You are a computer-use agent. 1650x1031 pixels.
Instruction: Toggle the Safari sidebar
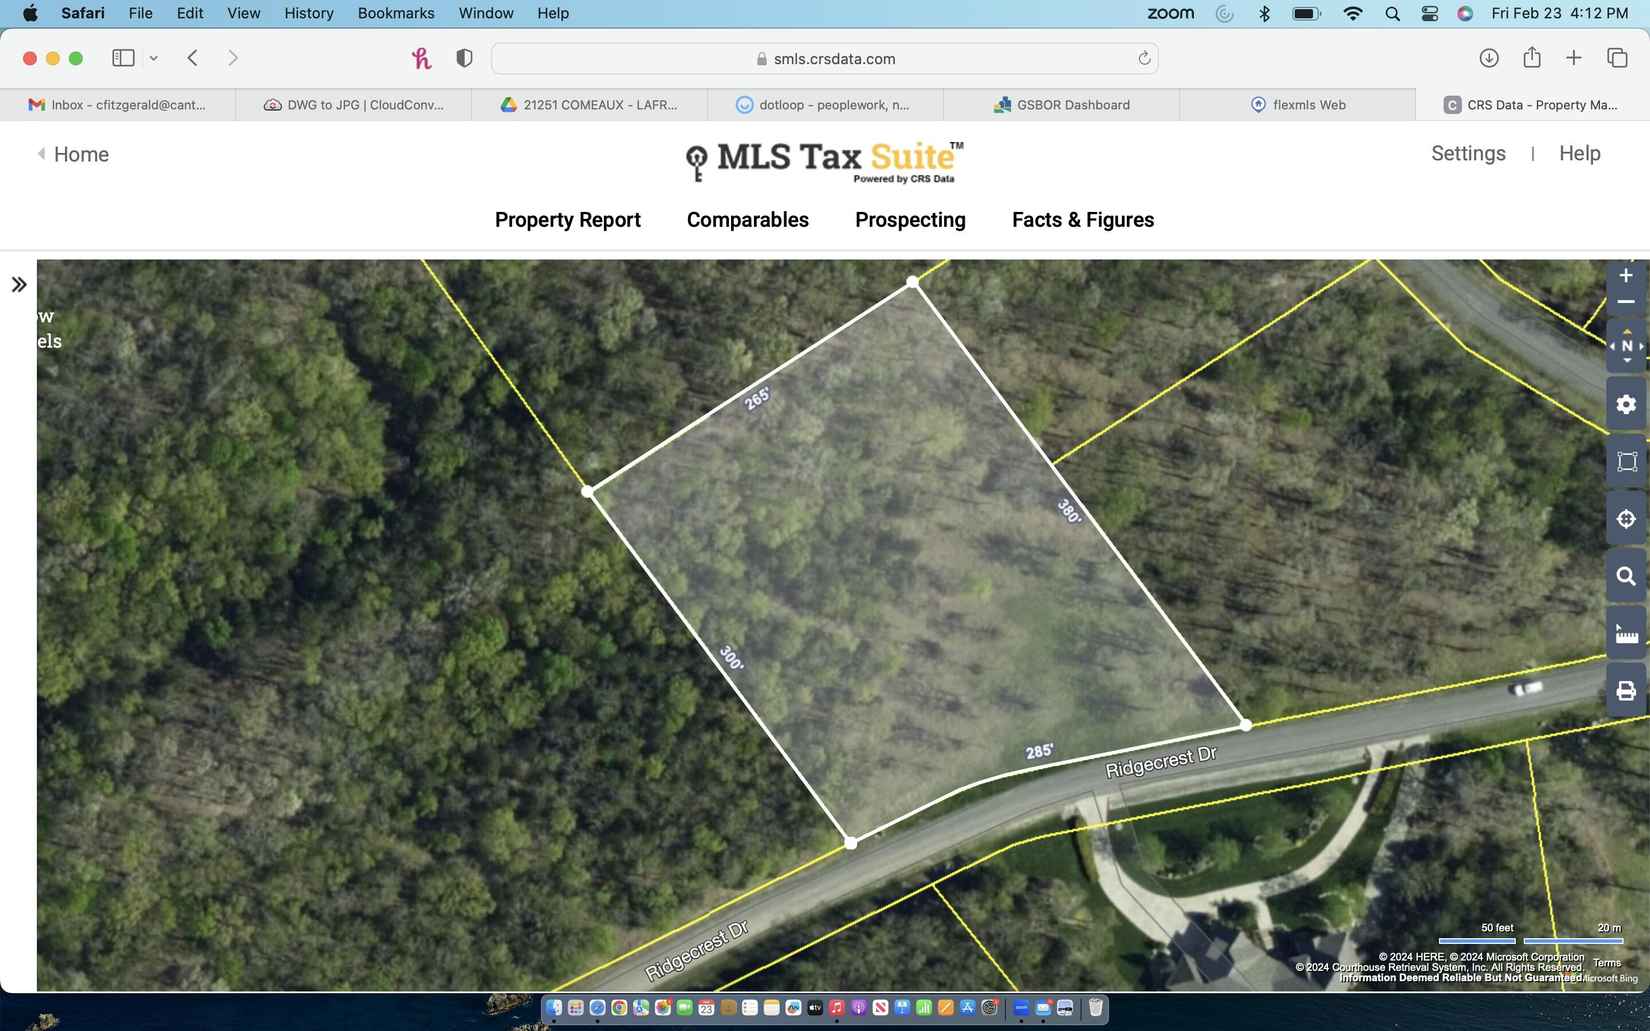[124, 58]
